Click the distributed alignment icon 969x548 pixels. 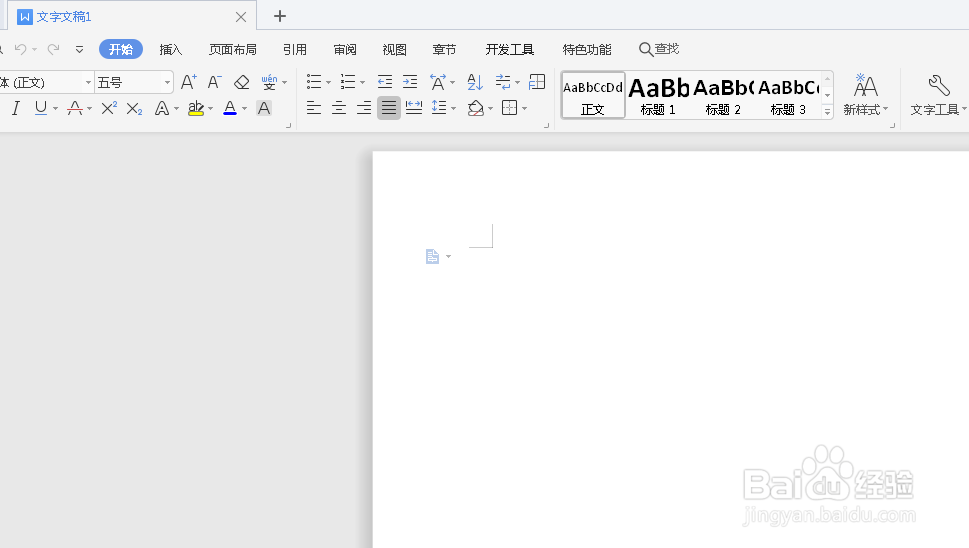(x=413, y=108)
